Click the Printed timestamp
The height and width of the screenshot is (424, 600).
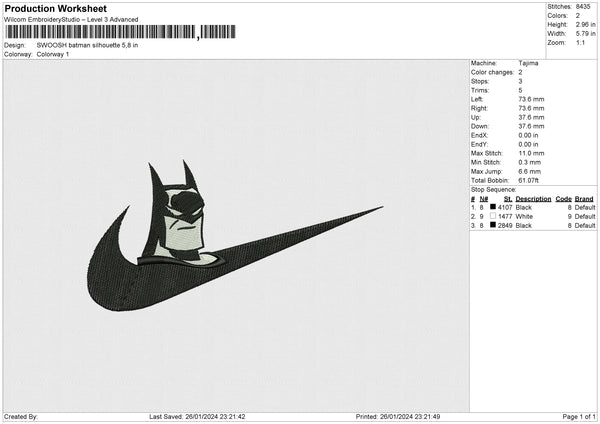398,417
